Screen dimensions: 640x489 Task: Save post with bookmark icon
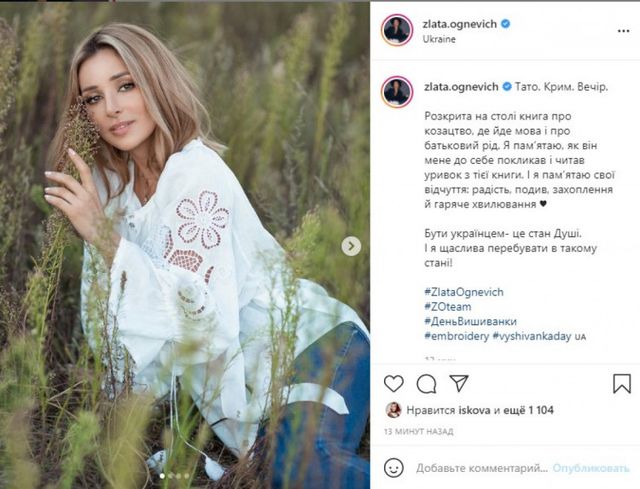(x=621, y=383)
